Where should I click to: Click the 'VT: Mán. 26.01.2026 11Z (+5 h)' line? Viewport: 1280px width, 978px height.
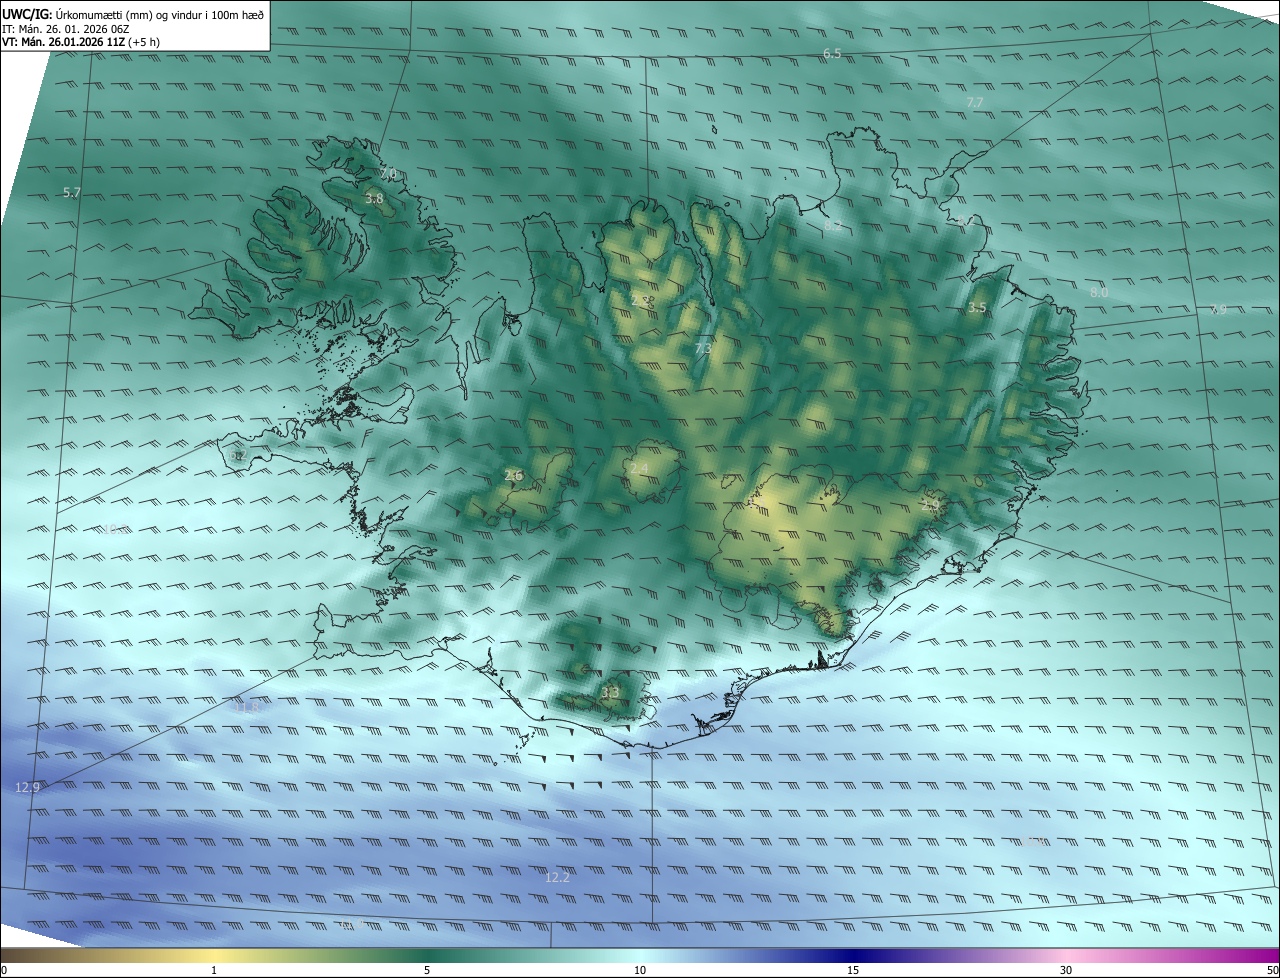(81, 42)
